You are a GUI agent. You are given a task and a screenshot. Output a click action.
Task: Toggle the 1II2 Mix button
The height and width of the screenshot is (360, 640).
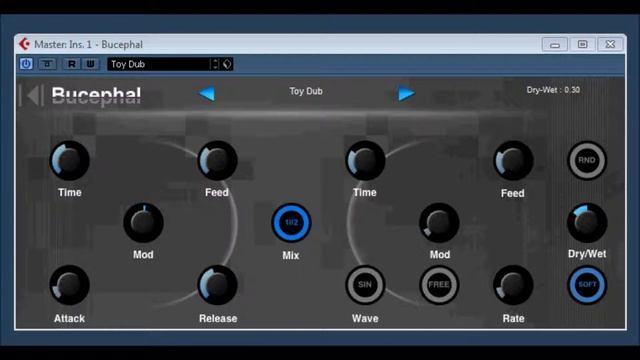click(291, 223)
